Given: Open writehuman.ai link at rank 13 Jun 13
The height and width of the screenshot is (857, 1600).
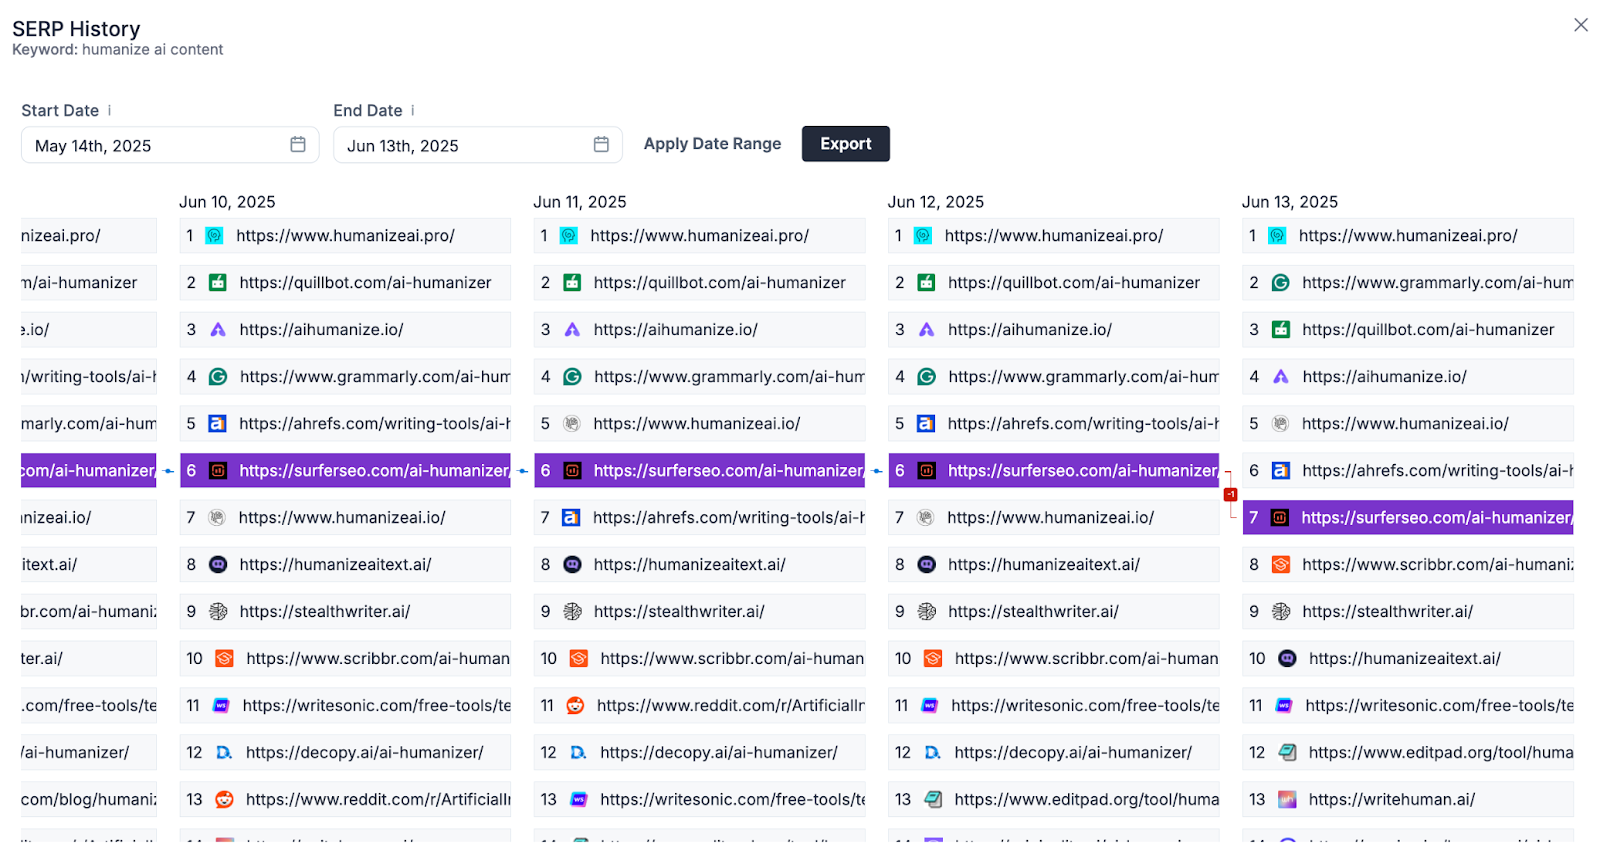Looking at the screenshot, I should 1392,800.
